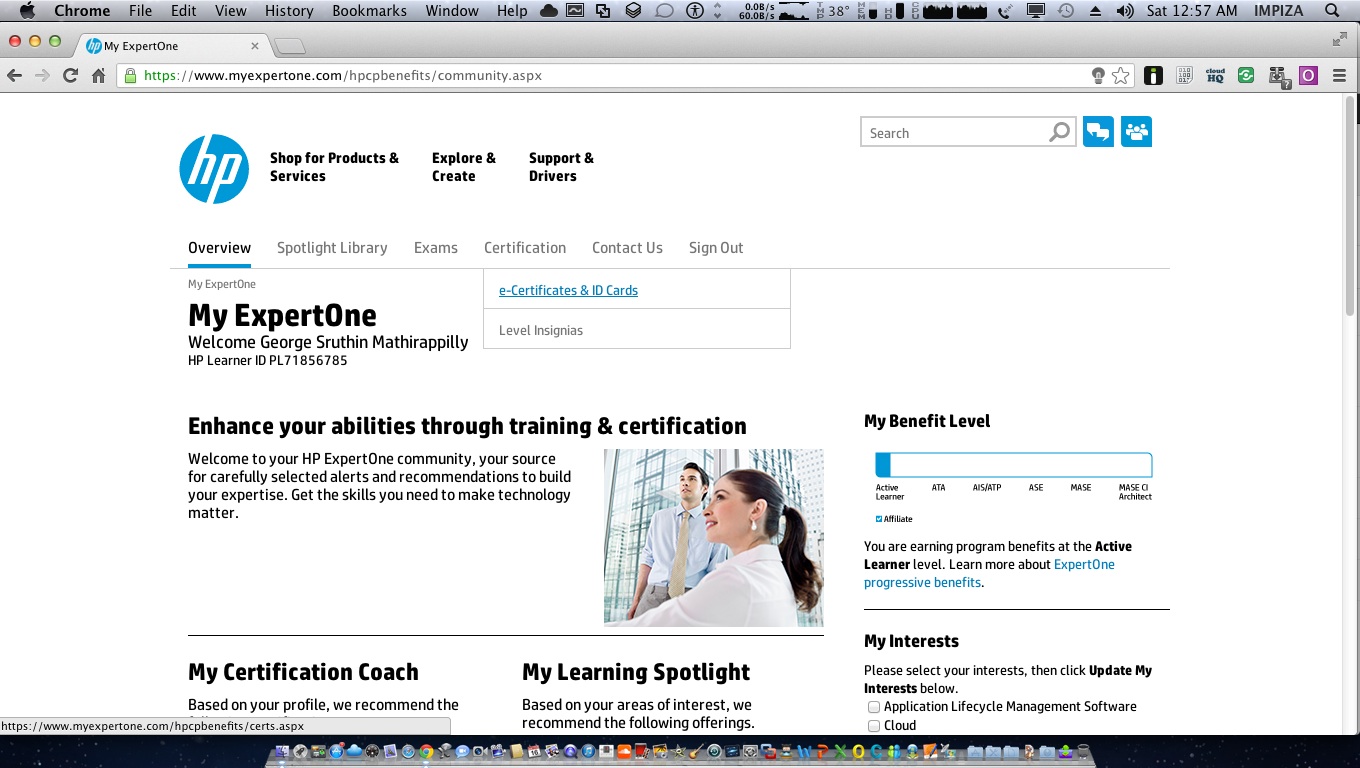This screenshot has width=1360, height=768.
Task: Click the magnifier icon in the Search box
Action: (1059, 132)
